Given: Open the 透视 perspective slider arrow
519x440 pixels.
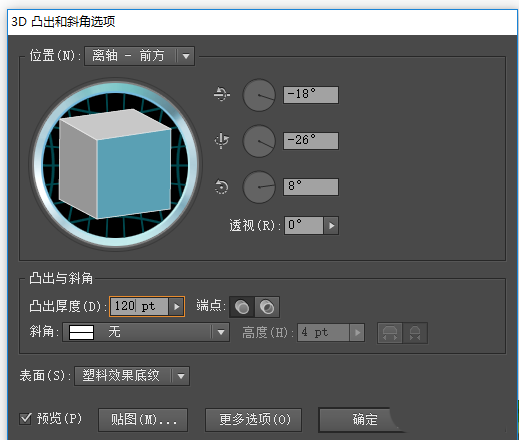Looking at the screenshot, I should click(x=331, y=226).
